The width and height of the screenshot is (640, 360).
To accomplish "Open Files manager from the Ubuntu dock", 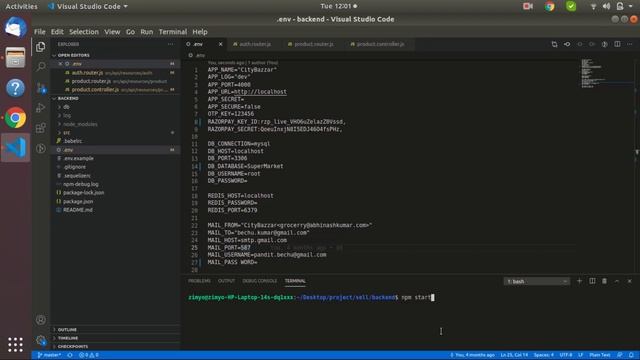I will (15, 58).
